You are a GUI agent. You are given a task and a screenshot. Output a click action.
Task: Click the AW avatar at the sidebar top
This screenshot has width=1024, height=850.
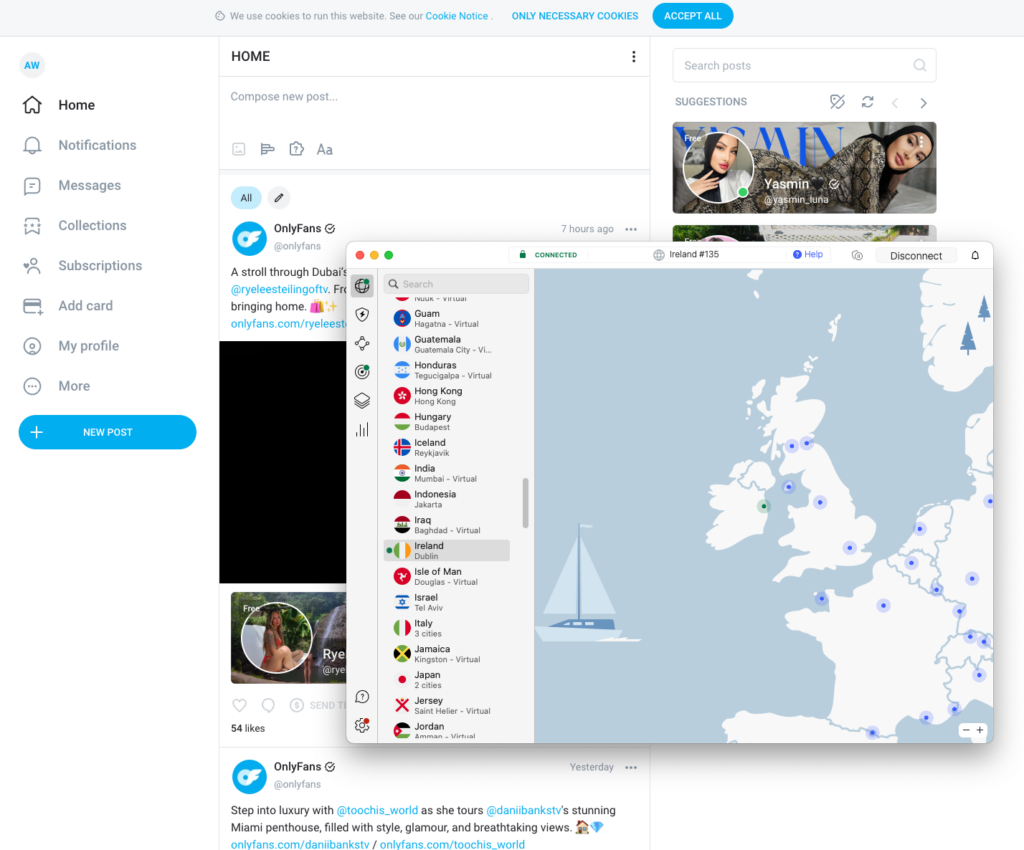pyautogui.click(x=32, y=65)
